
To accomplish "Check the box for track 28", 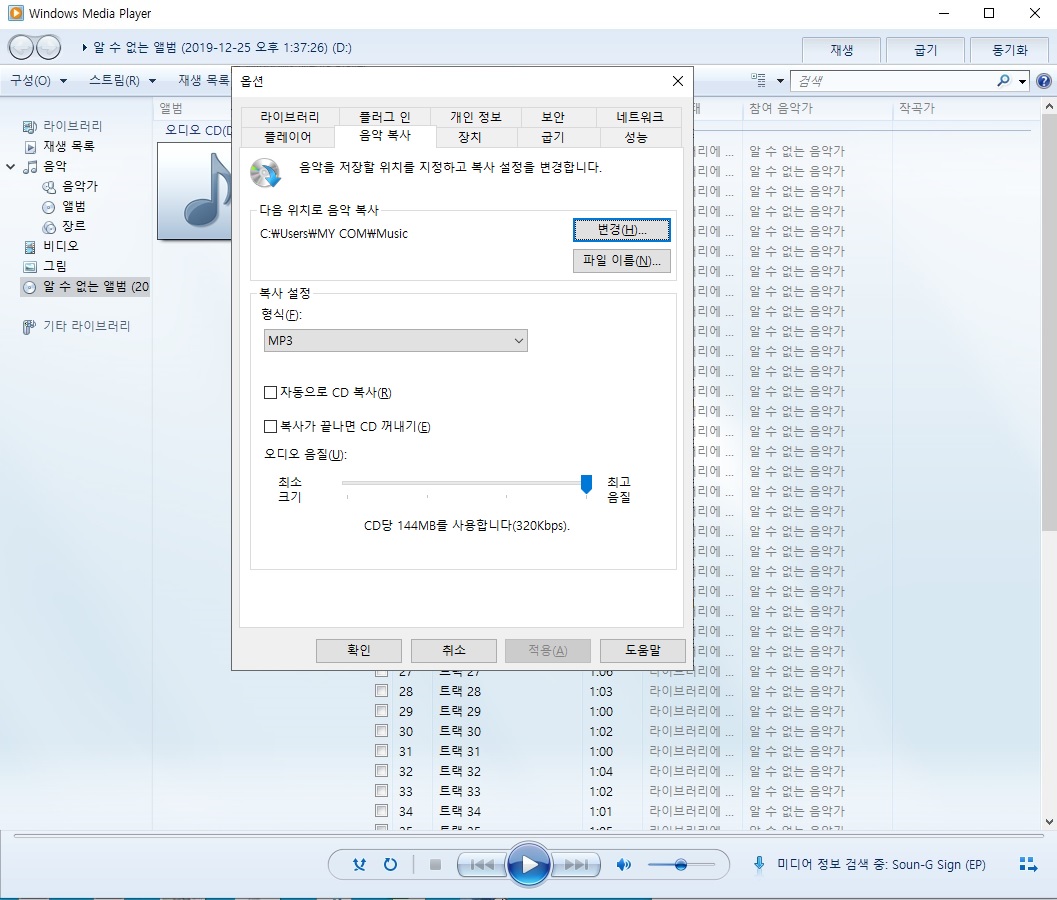I will click(382, 690).
